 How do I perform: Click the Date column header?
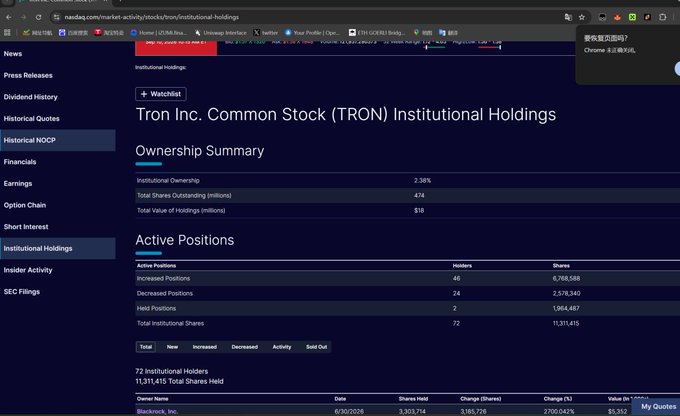click(x=340, y=399)
